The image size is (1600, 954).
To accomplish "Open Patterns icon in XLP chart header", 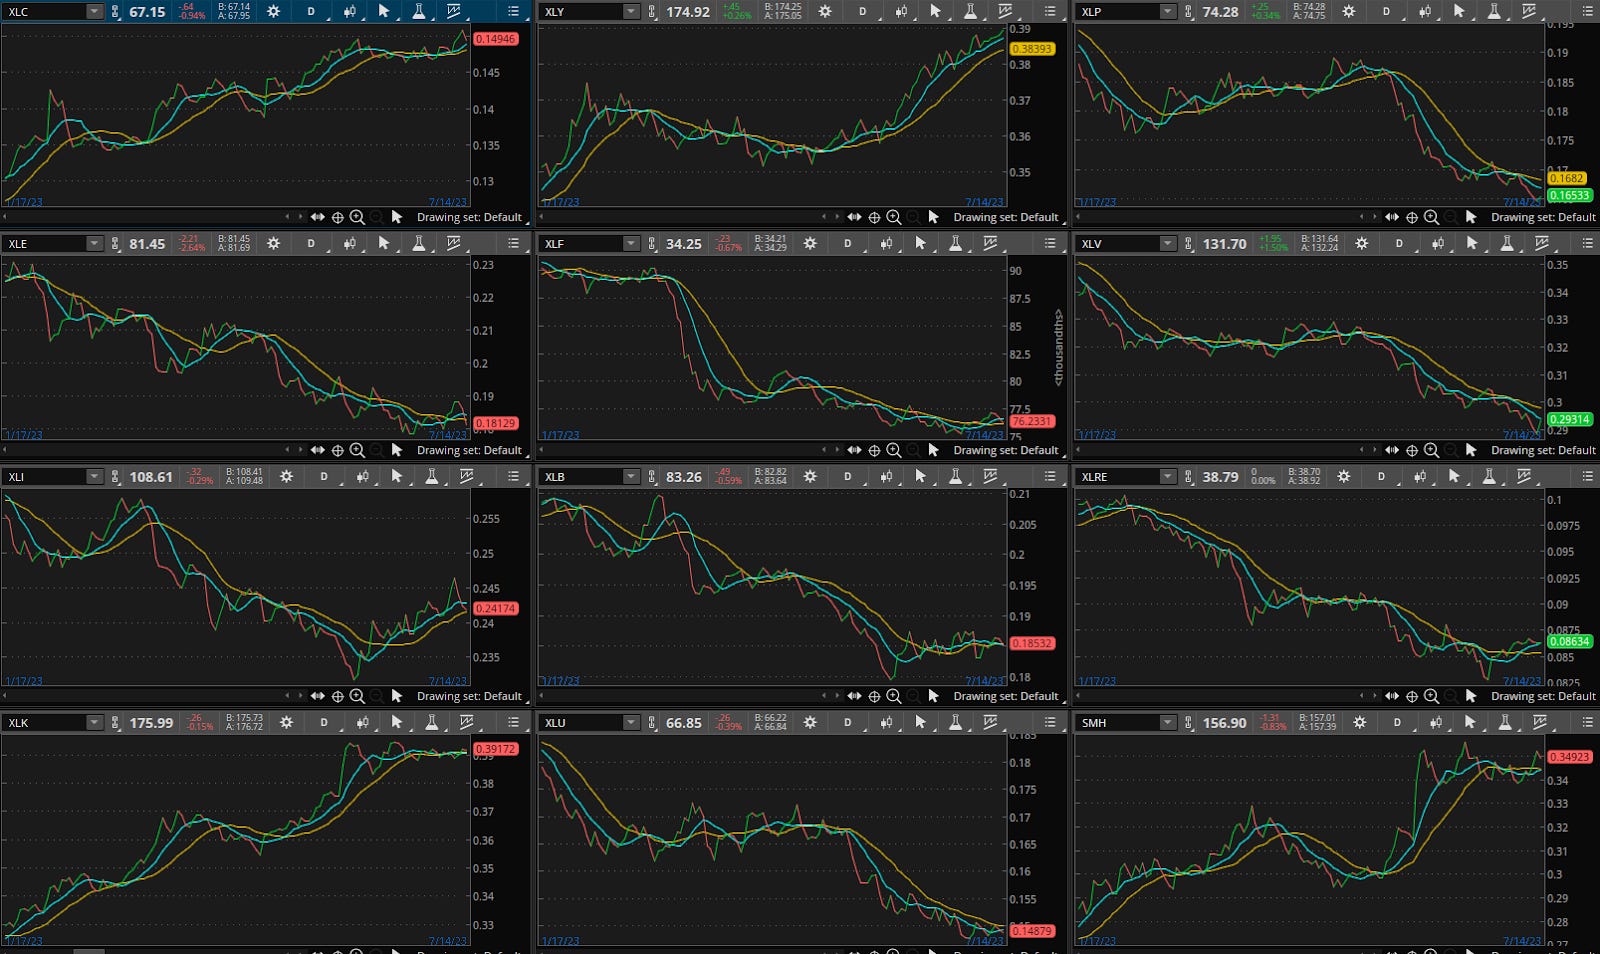I will click(1529, 12).
